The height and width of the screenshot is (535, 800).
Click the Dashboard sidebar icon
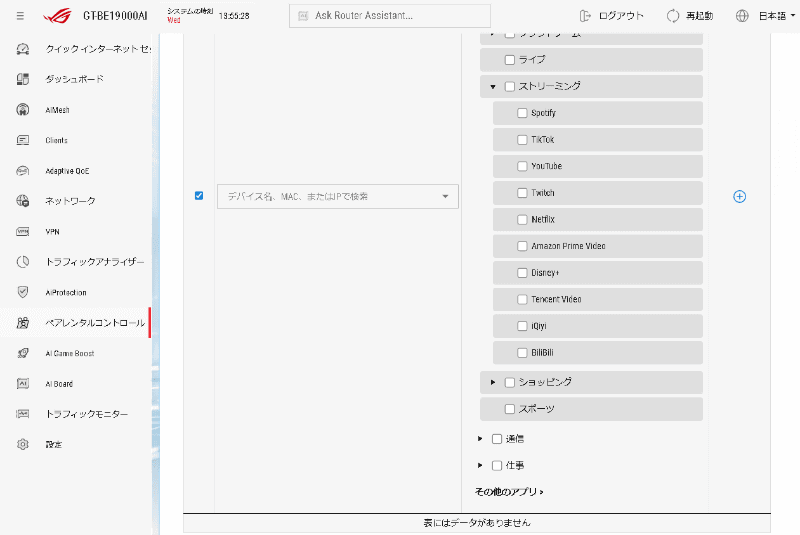pos(22,79)
